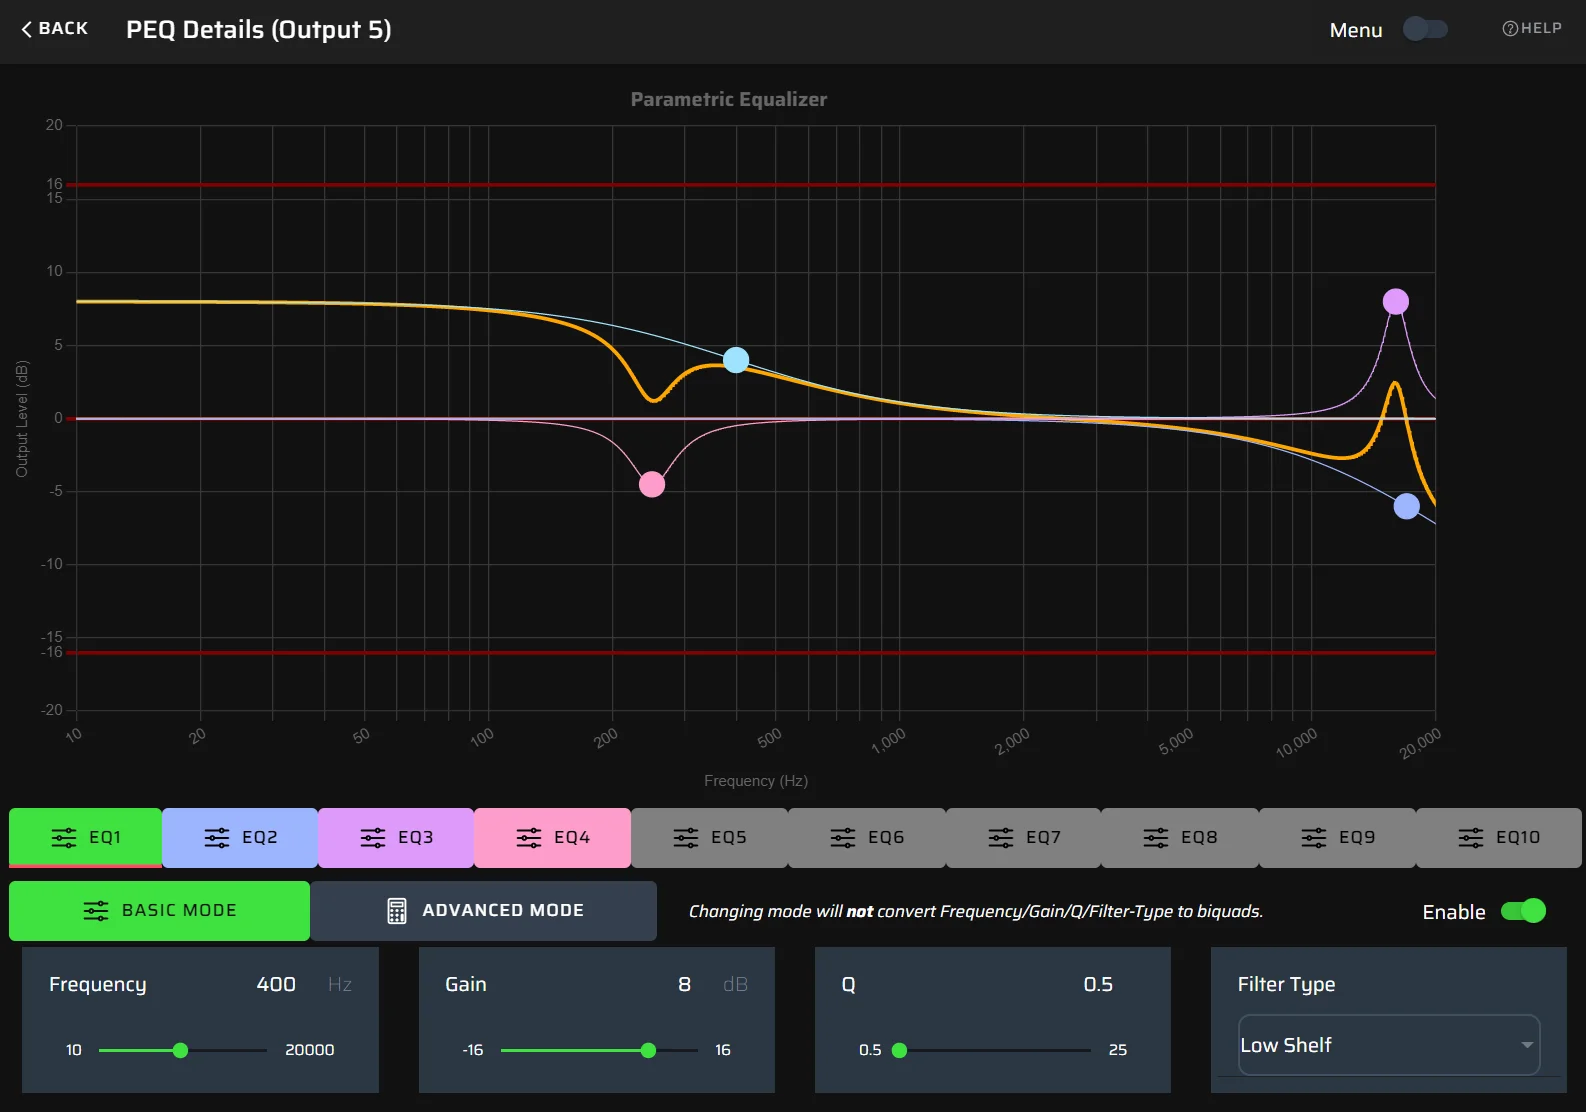Click the purple EQ3 peak handle
This screenshot has height=1112, width=1586.
pyautogui.click(x=1395, y=301)
